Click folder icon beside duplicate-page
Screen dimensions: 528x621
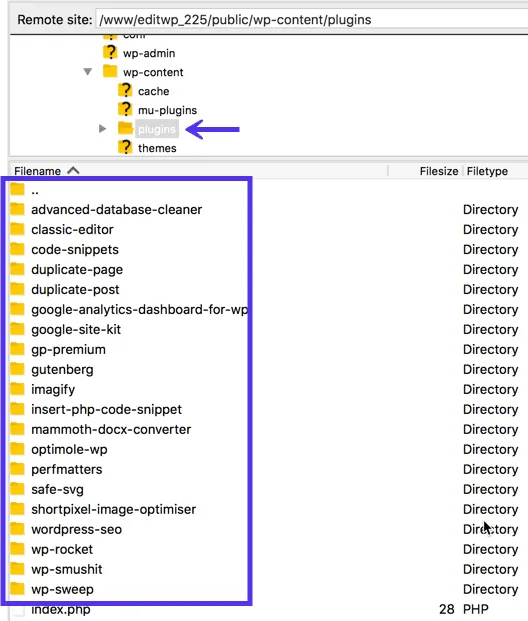pos(17,269)
